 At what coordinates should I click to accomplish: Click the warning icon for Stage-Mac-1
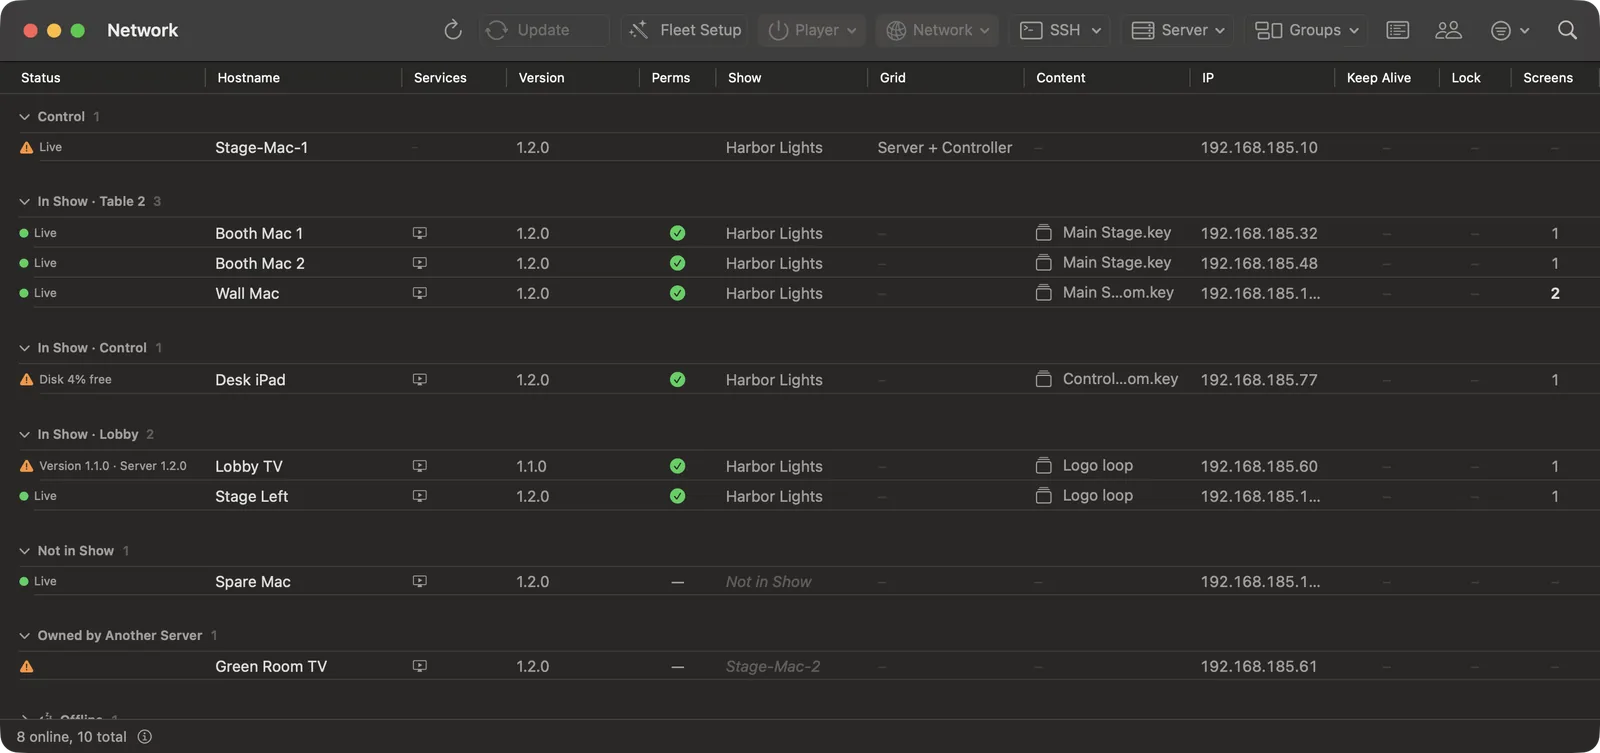tap(27, 147)
